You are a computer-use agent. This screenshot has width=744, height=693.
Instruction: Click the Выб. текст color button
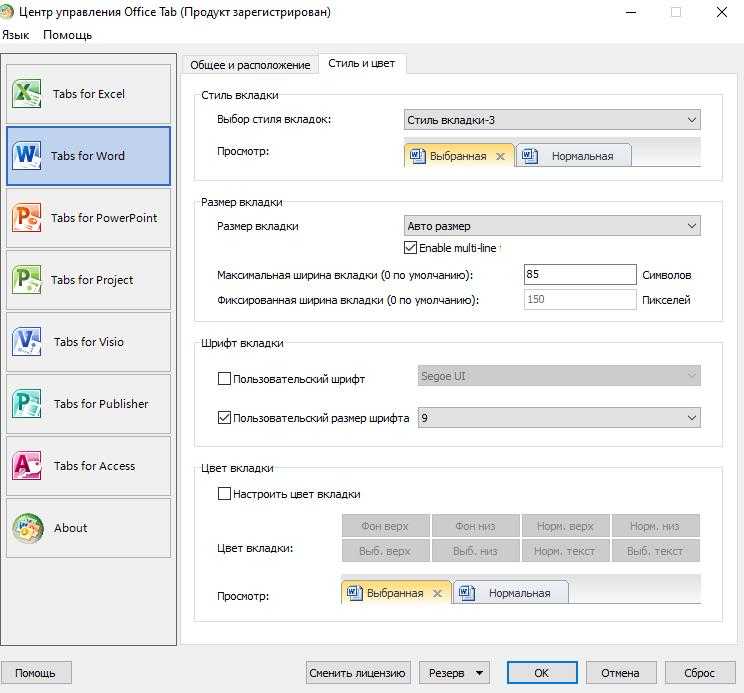pos(655,551)
